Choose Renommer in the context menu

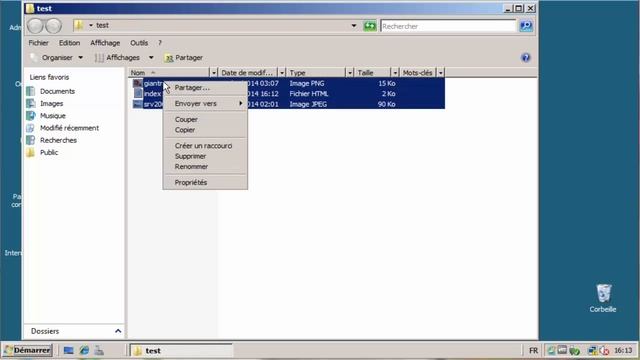point(205,167)
